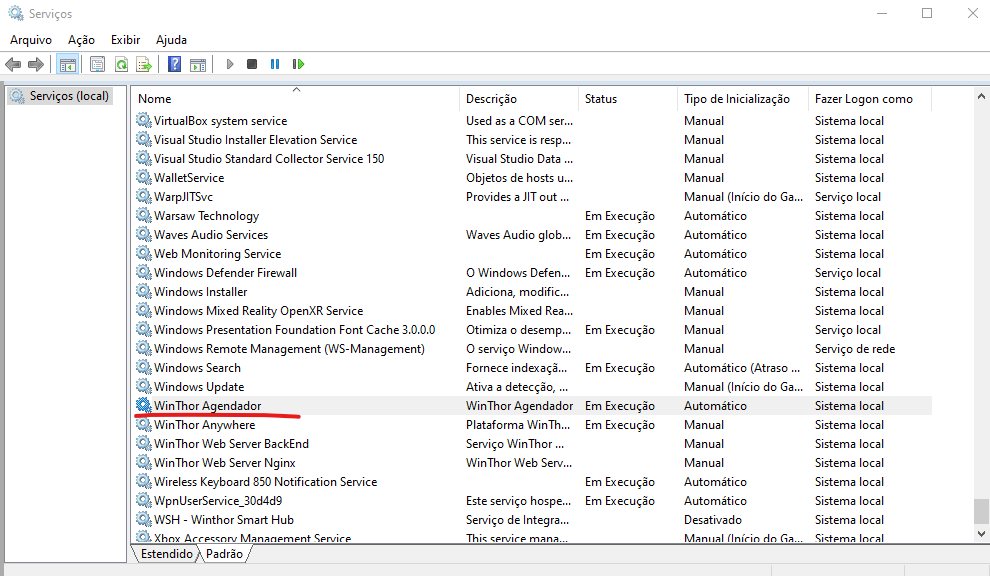Sort by the Descrição column header

pyautogui.click(x=518, y=99)
